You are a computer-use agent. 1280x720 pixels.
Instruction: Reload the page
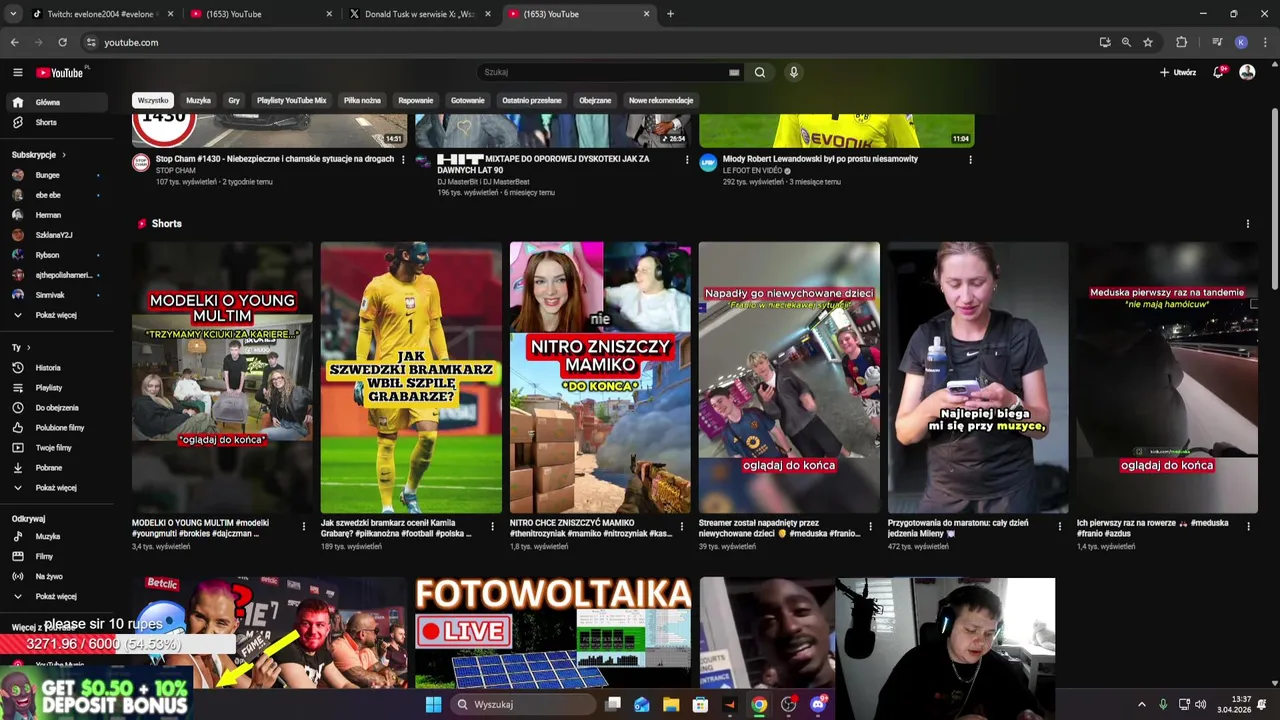point(62,42)
